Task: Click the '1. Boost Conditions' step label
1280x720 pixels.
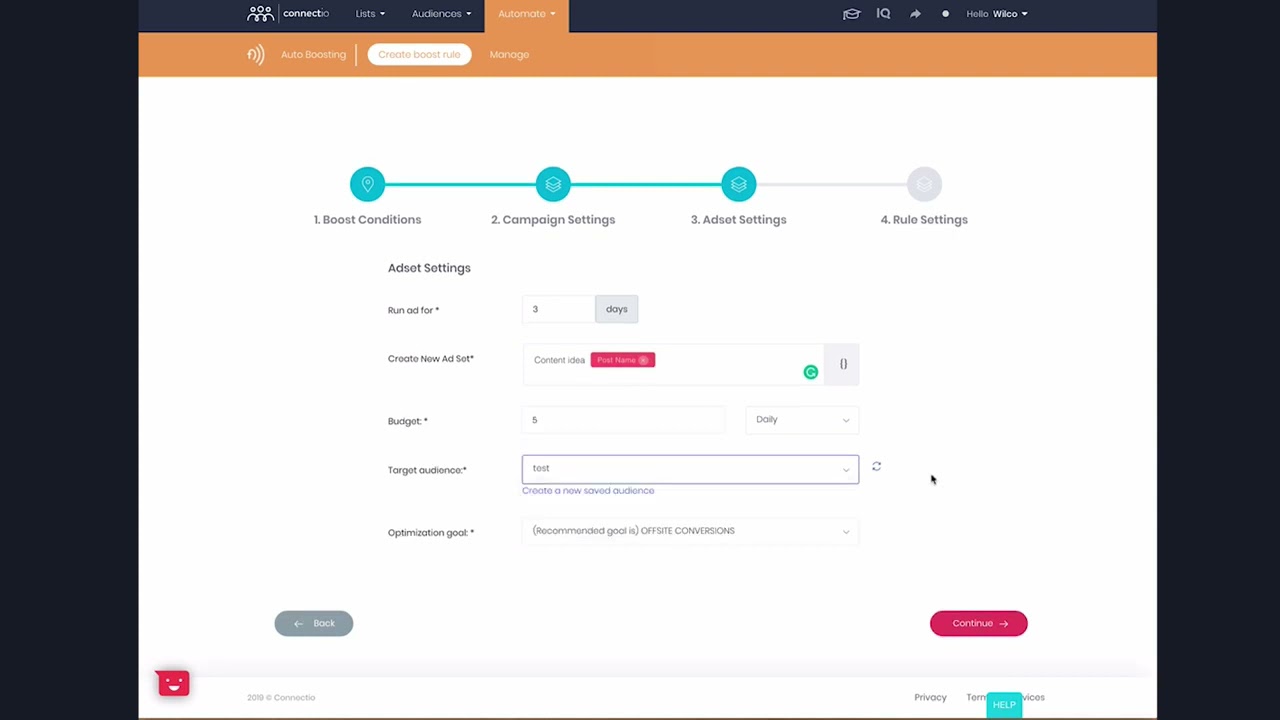Action: [367, 220]
